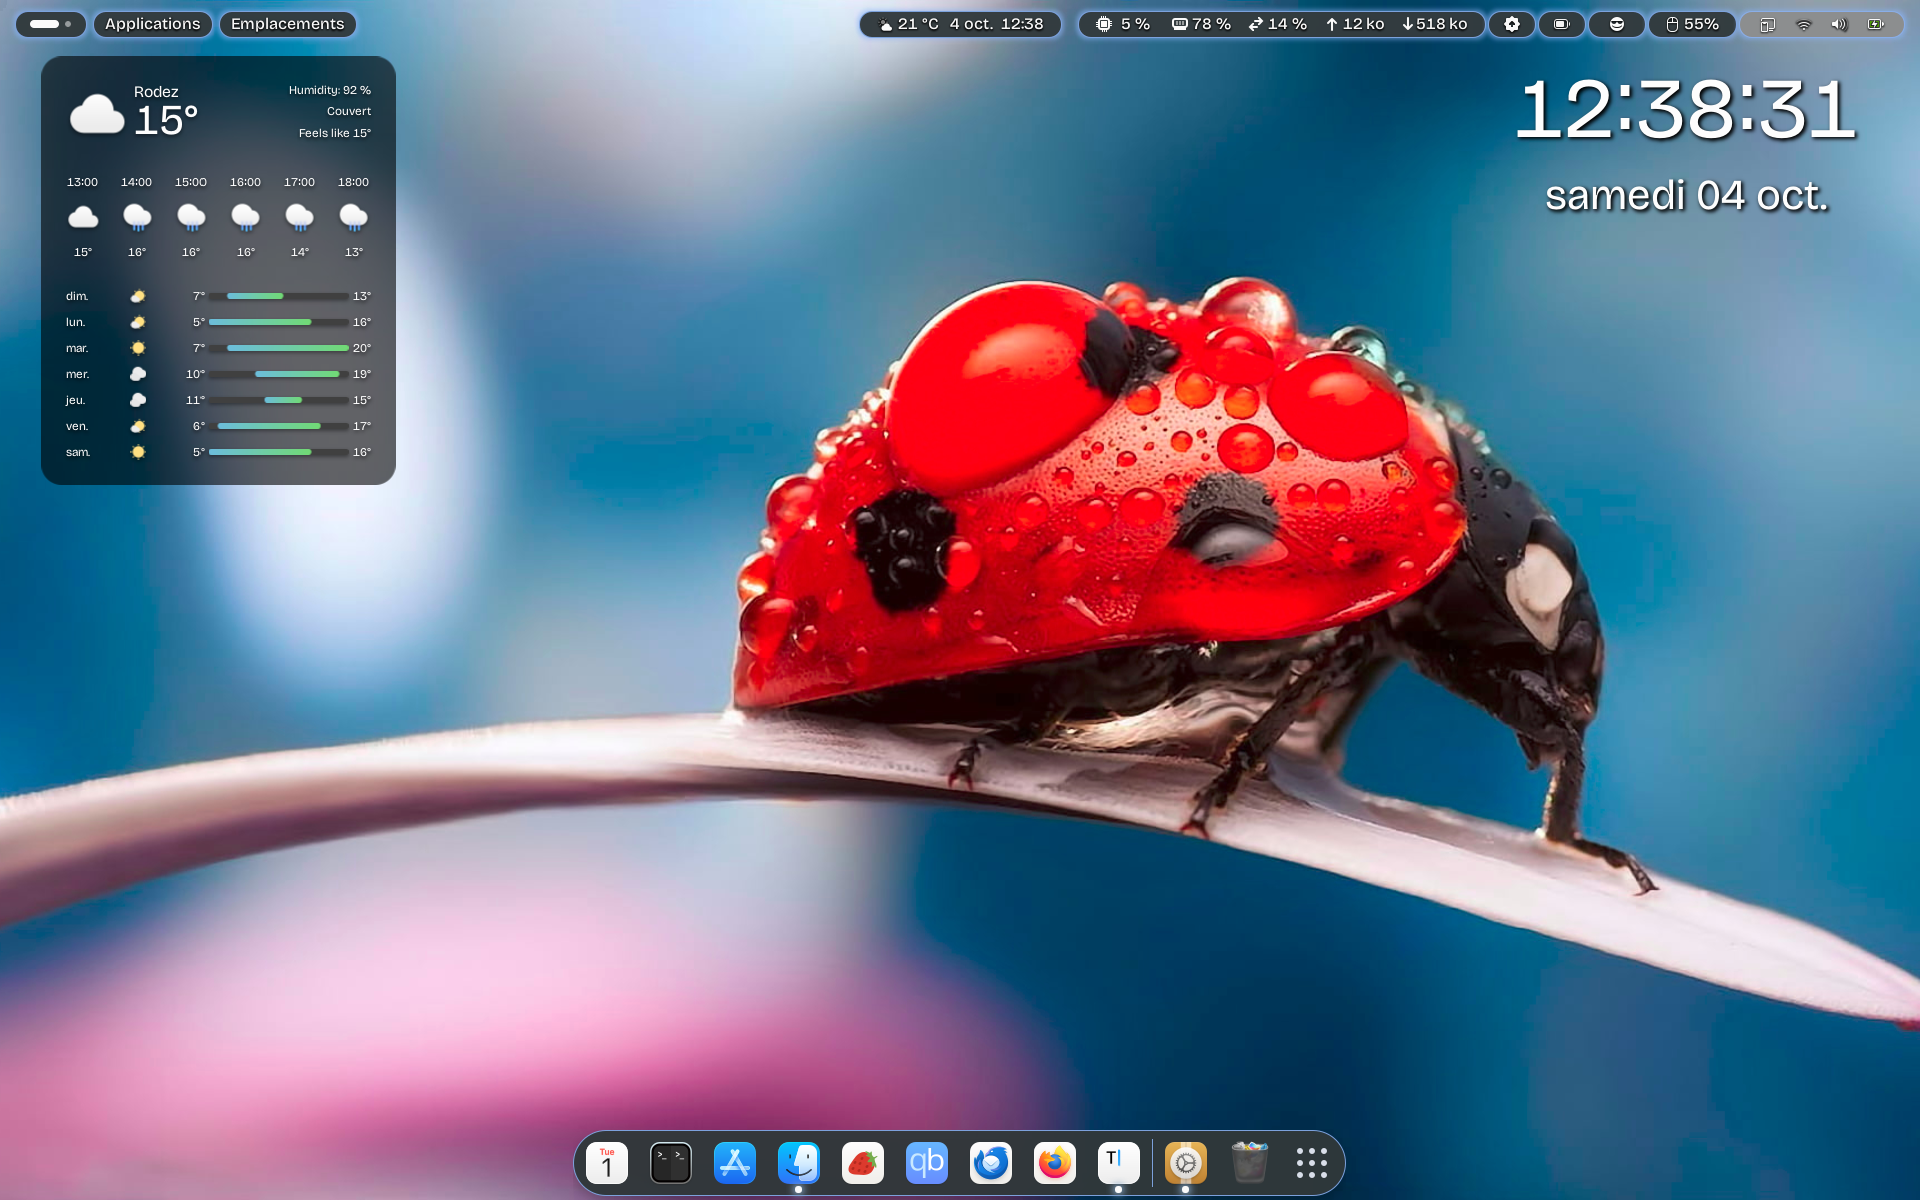1920x1200 pixels.
Task: Click the Wi-Fi status icon
Action: 1804,24
